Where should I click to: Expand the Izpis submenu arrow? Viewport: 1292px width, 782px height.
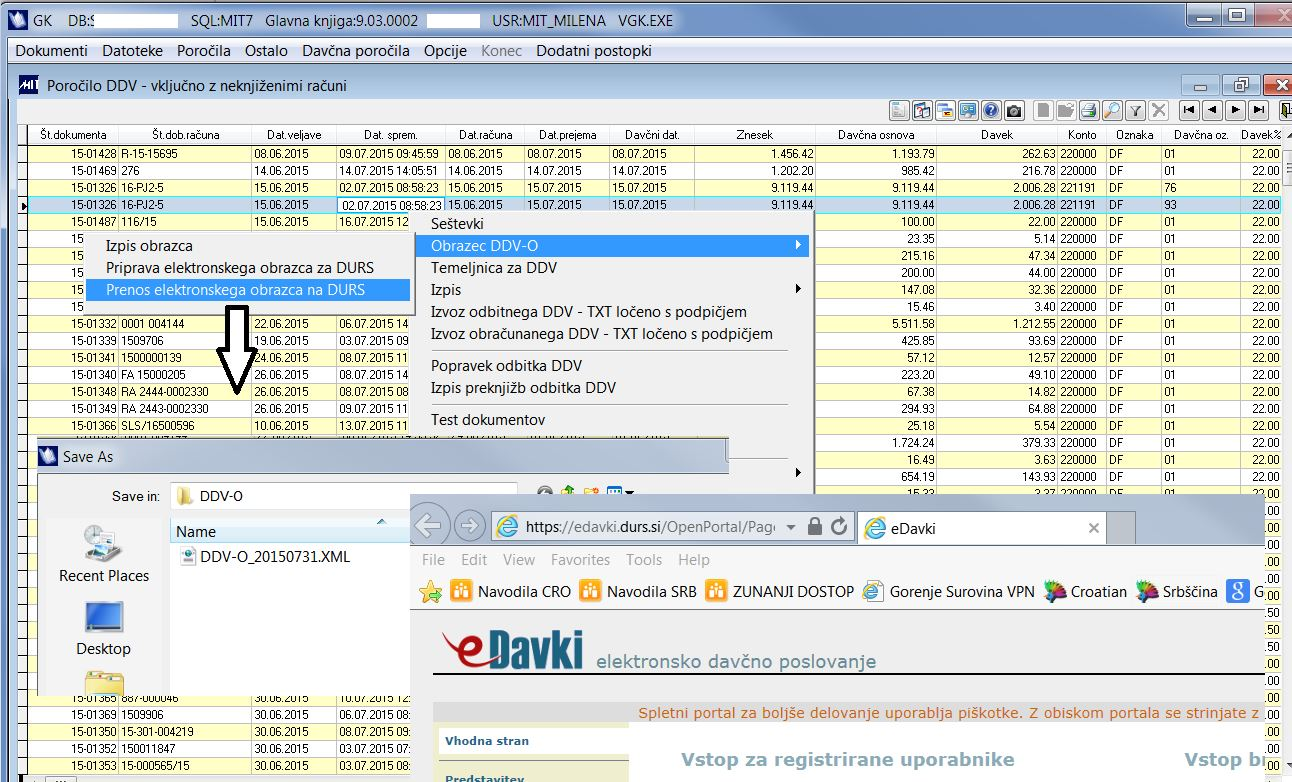797,289
